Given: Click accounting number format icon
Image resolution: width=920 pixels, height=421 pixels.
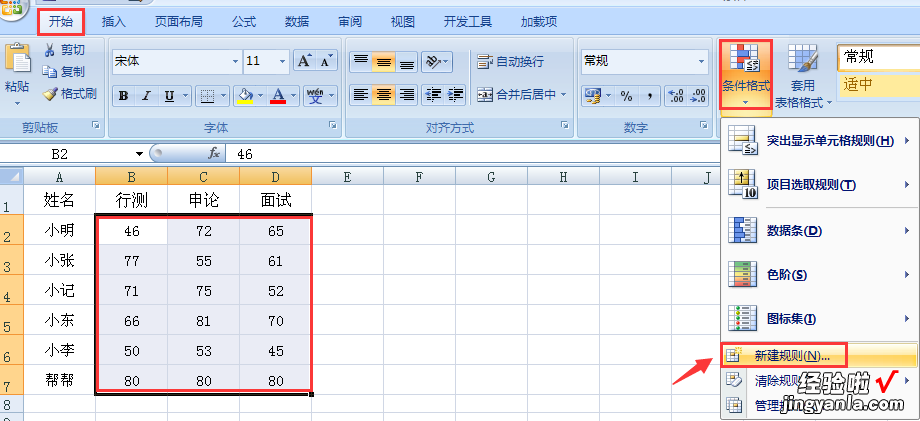Looking at the screenshot, I should 591,96.
